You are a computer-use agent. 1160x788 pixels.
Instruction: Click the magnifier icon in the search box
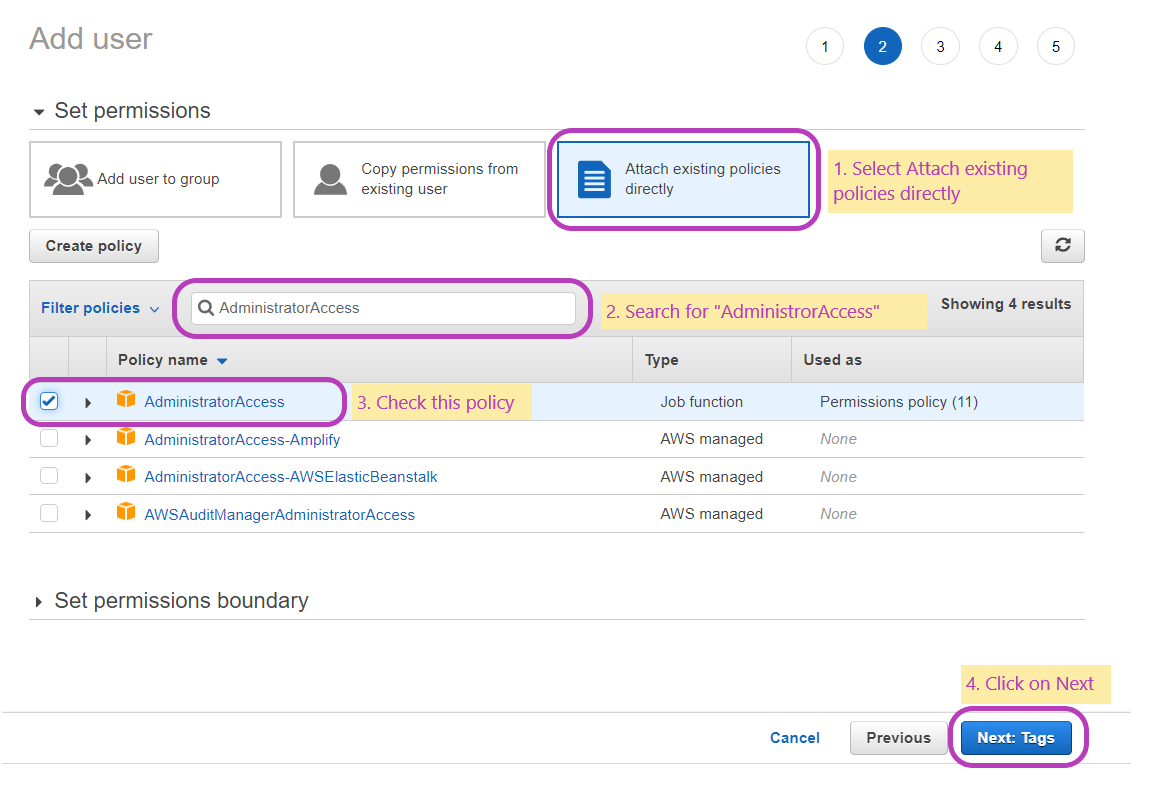206,309
